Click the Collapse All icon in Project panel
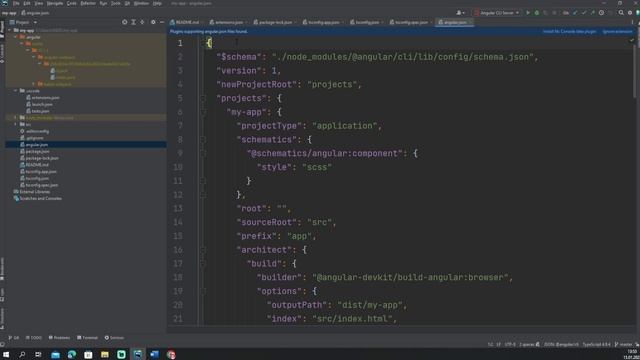Viewport: 640px width, 360px height. pos(142,22)
